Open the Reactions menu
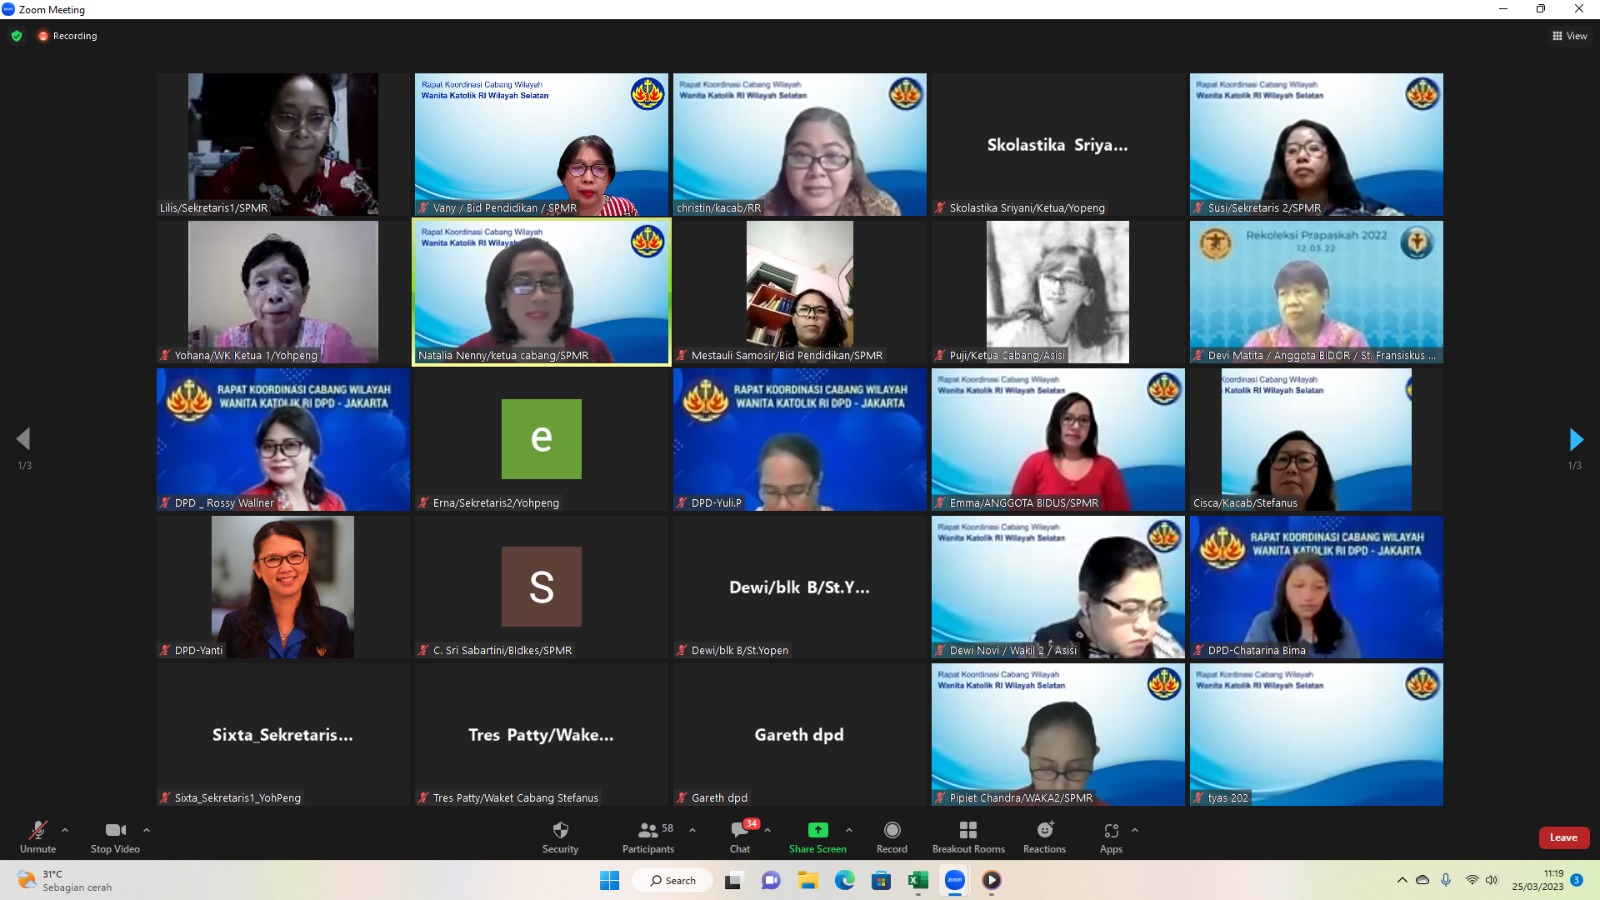The height and width of the screenshot is (900, 1600). pos(1044,837)
